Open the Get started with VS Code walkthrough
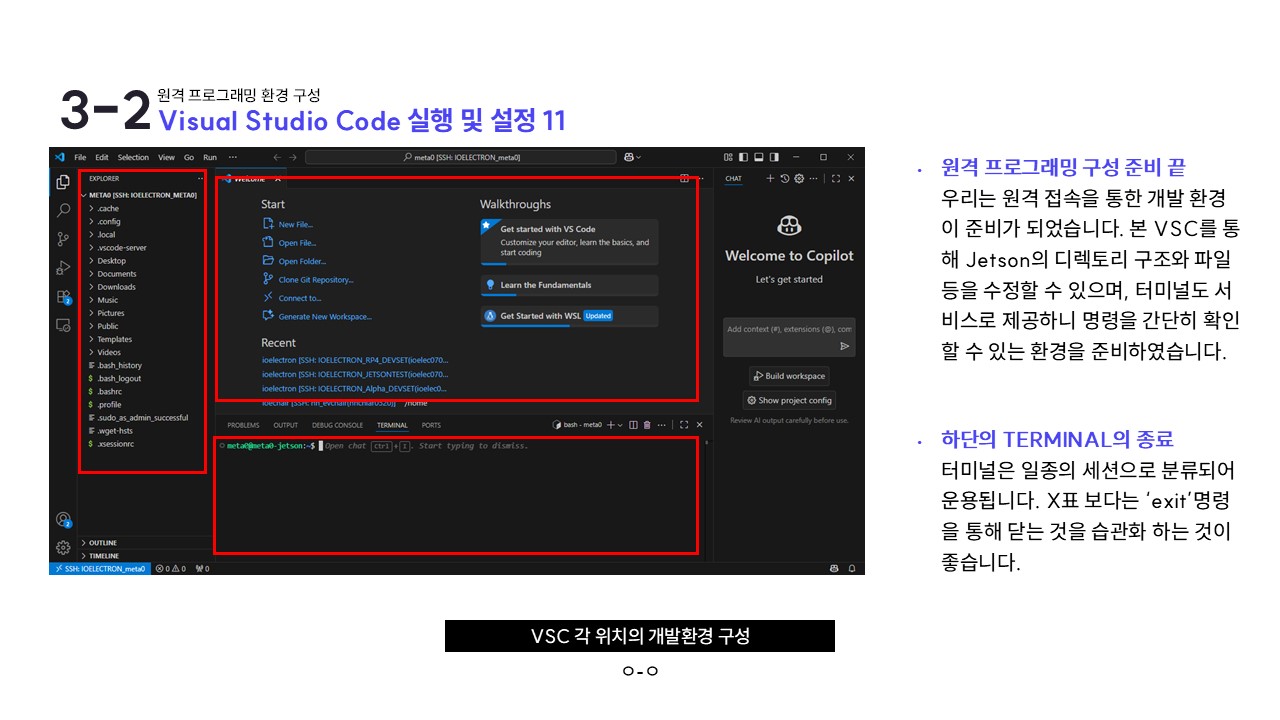The image size is (1280, 720). (x=570, y=242)
